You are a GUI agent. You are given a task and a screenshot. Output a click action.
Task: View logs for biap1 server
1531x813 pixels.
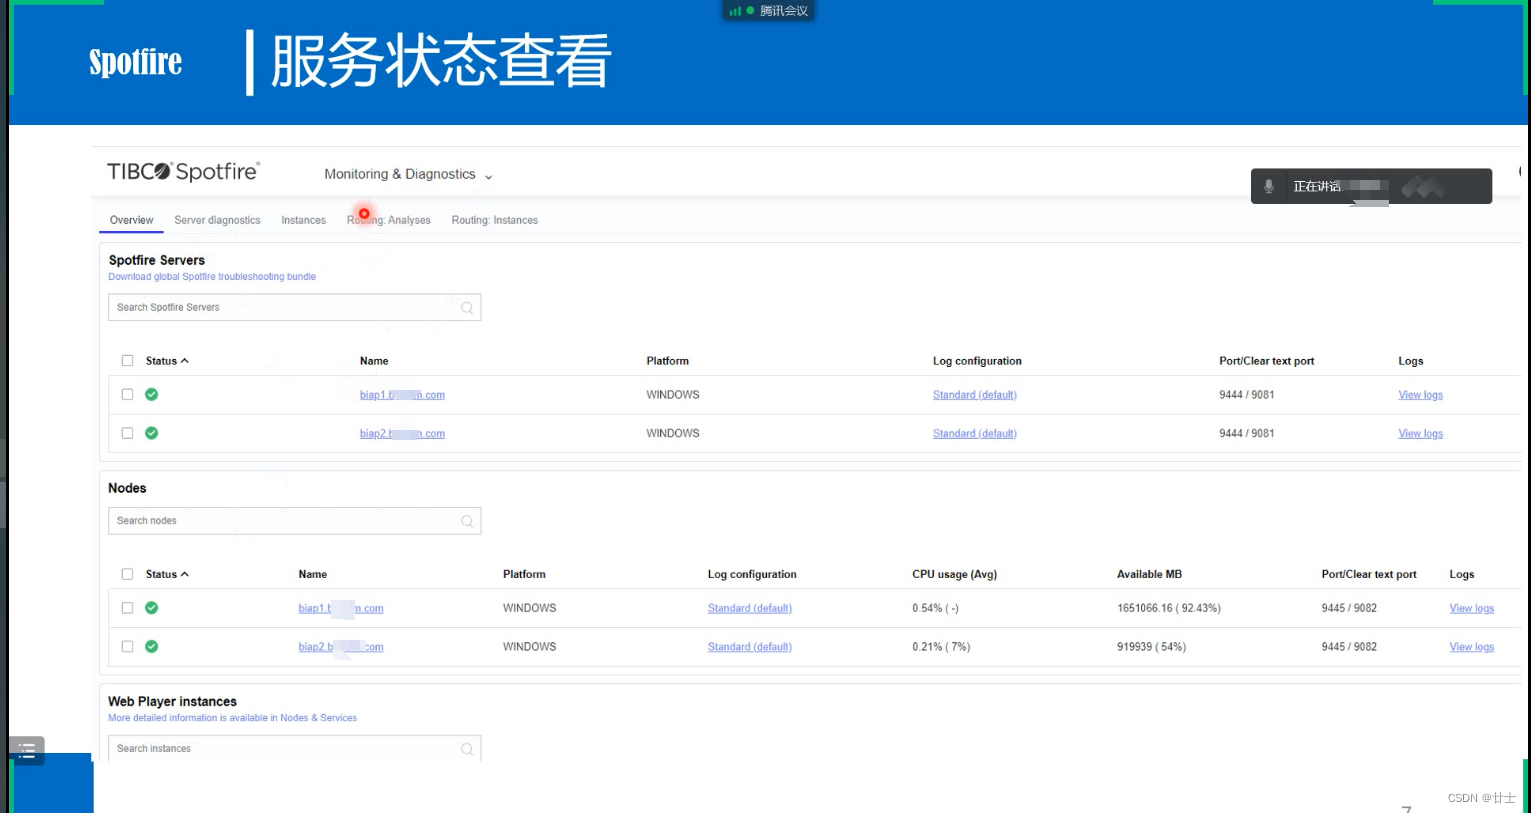(x=1420, y=395)
